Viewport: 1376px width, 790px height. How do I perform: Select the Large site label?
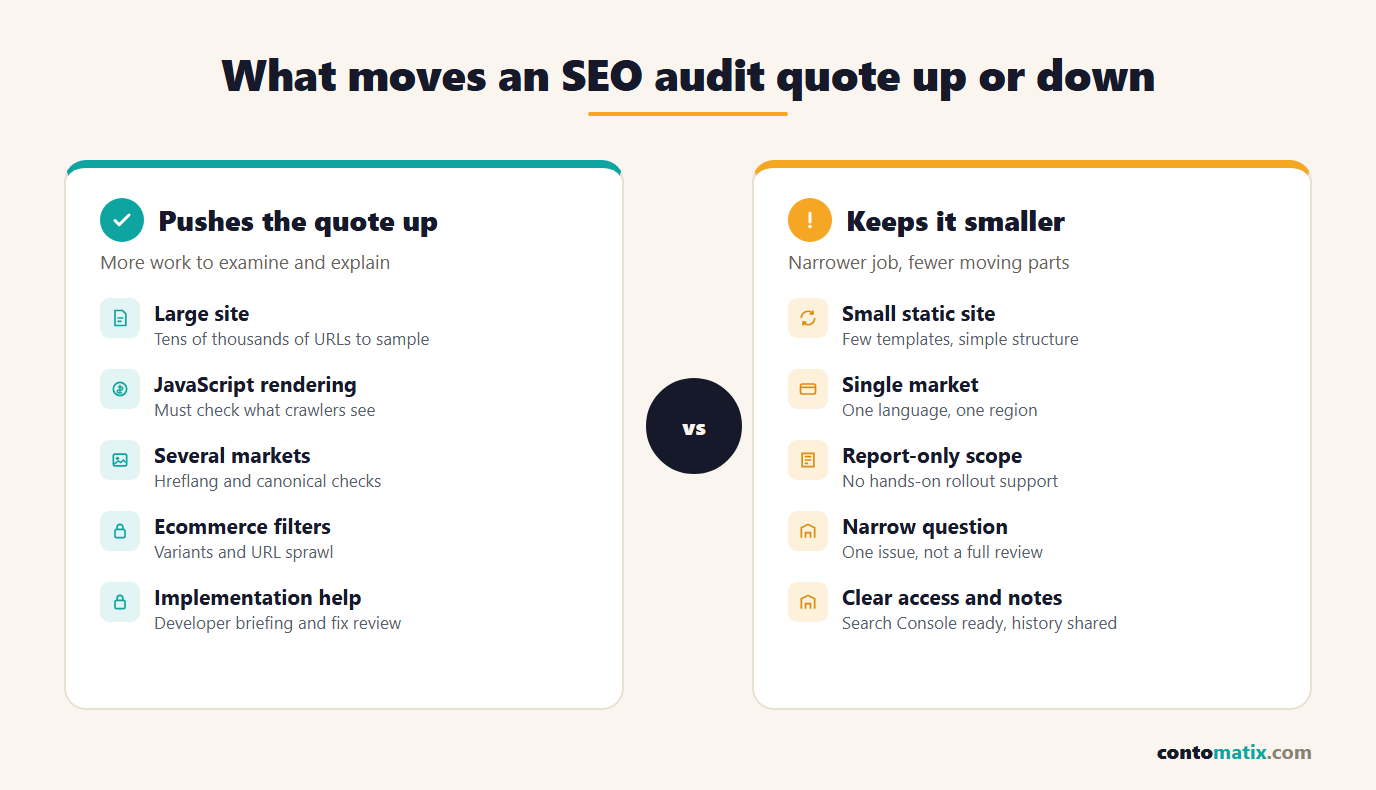(x=202, y=314)
